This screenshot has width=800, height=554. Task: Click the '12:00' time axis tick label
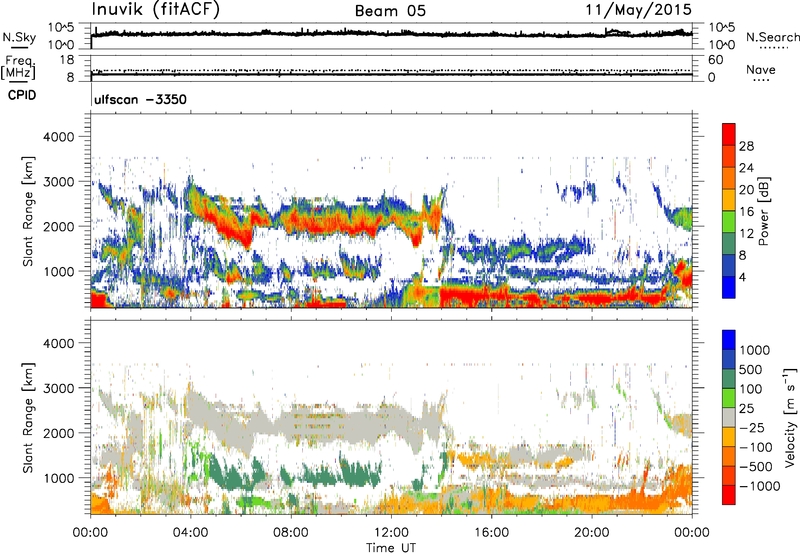(x=391, y=533)
